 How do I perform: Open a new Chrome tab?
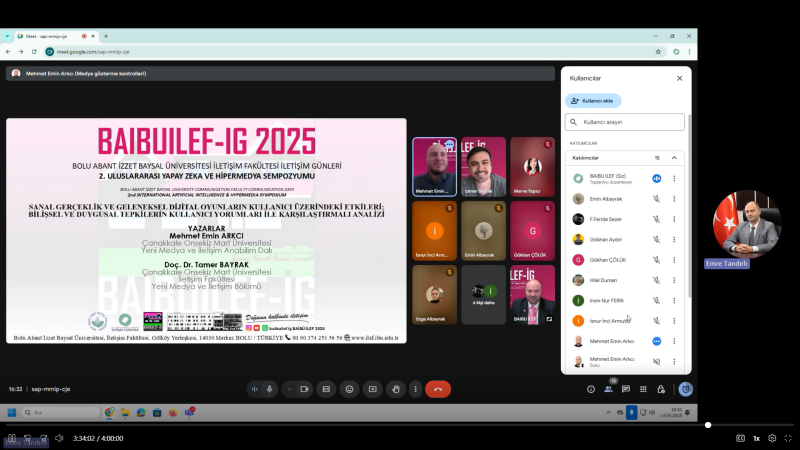tap(106, 36)
